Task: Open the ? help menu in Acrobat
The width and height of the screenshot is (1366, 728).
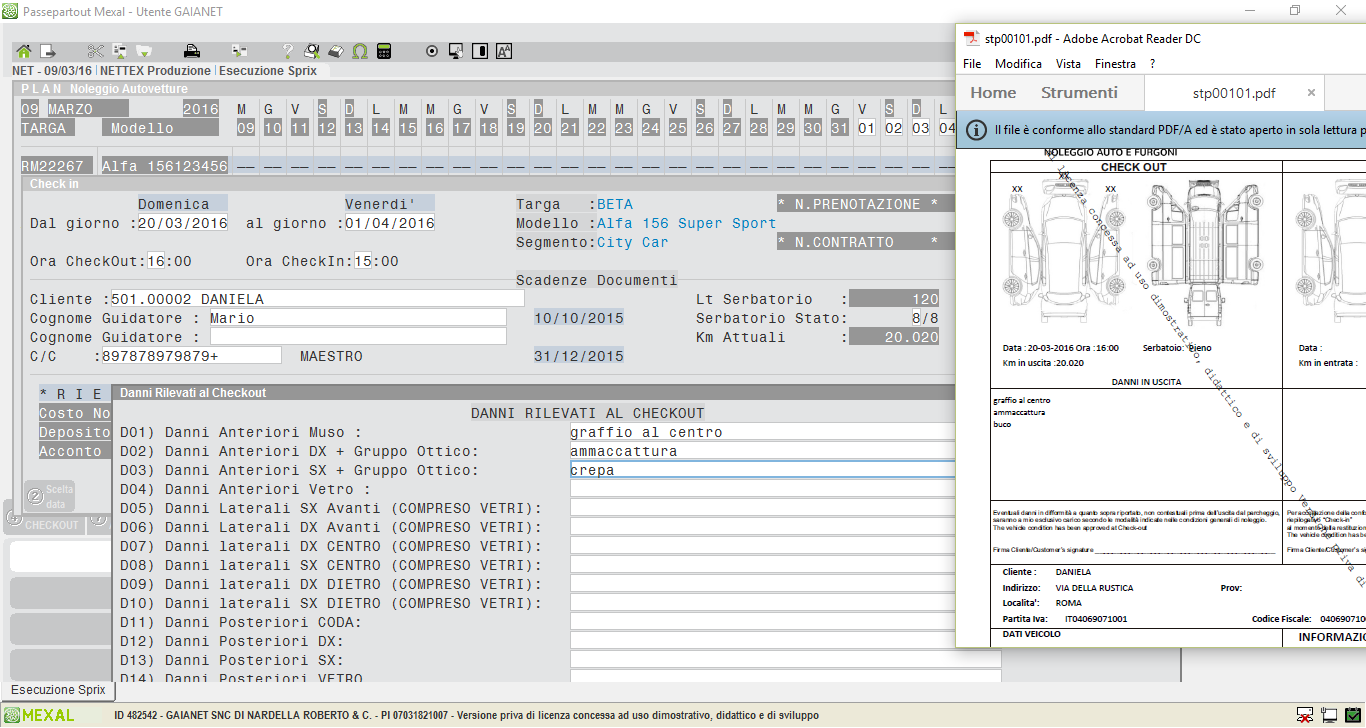Action: [1152, 63]
